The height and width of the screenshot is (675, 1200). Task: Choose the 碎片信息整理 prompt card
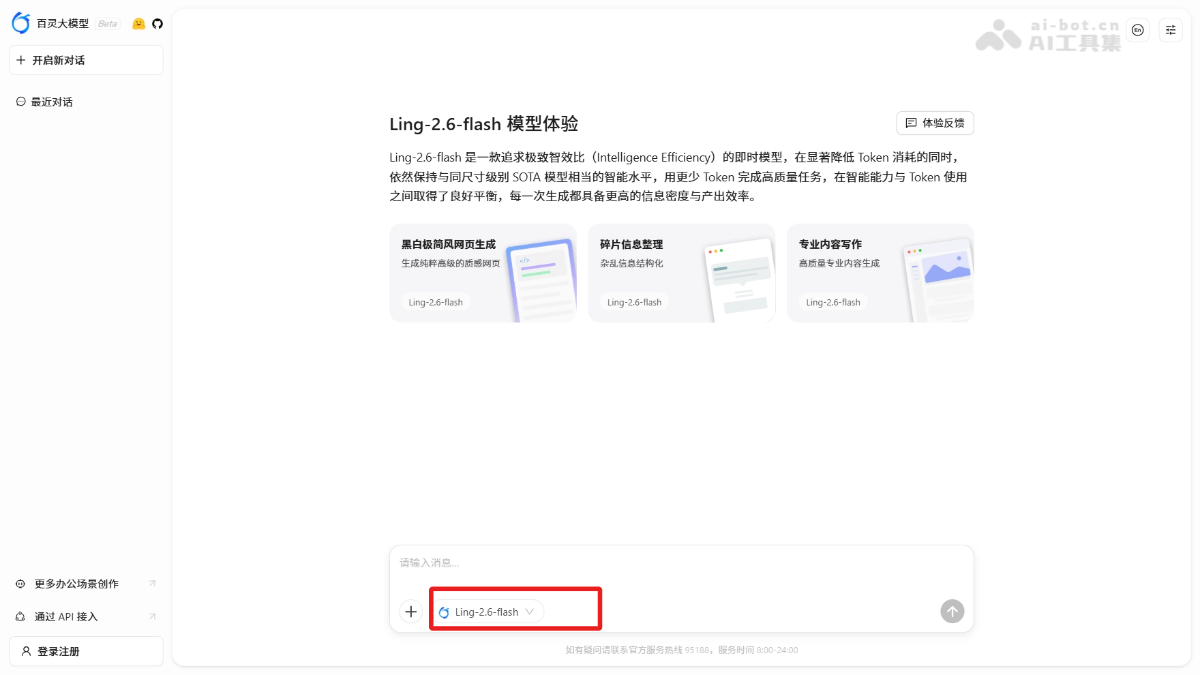coord(681,273)
